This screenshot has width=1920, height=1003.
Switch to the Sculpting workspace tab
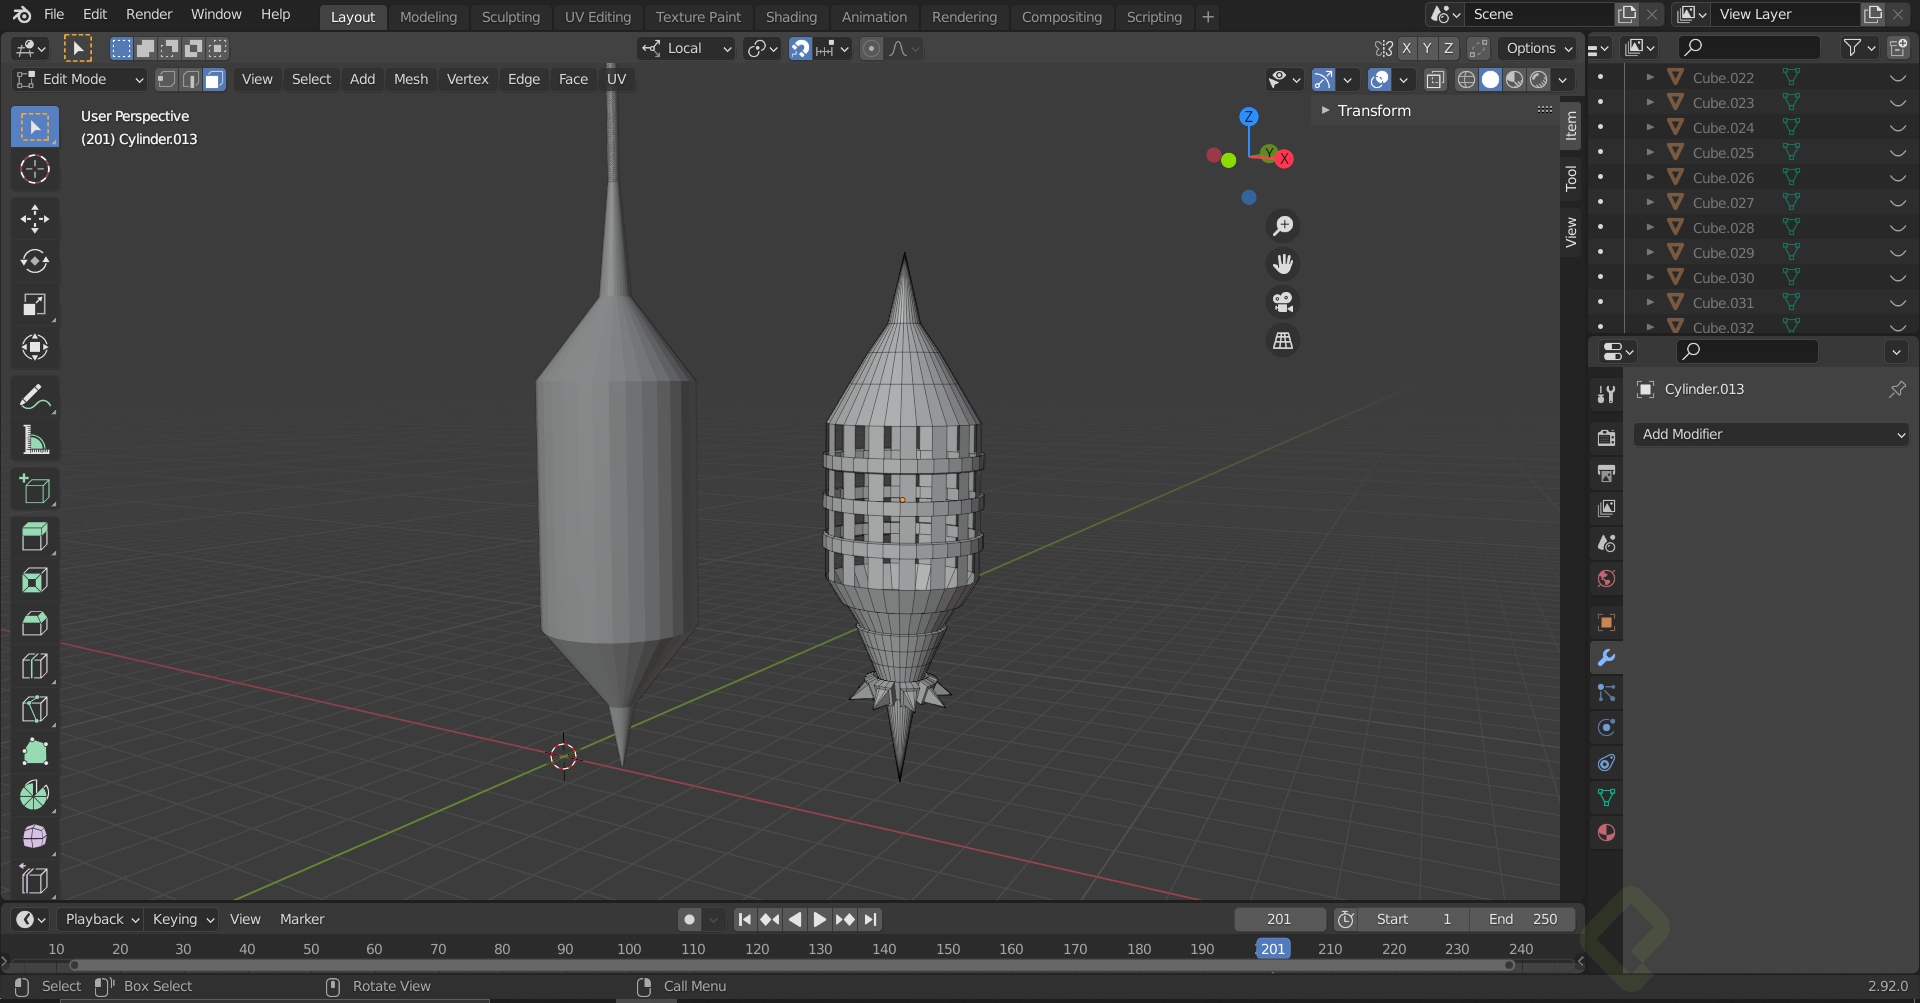(x=510, y=17)
